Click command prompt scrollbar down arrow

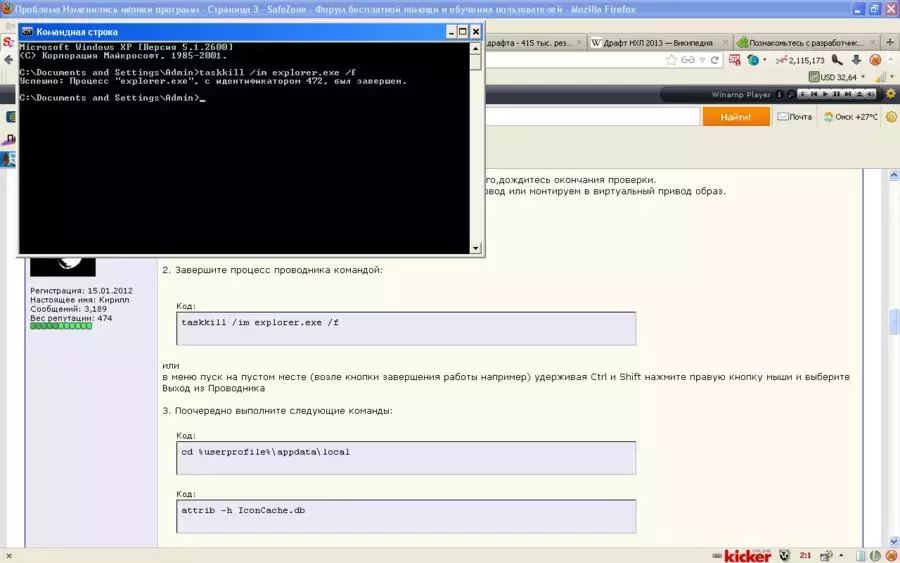tap(475, 248)
